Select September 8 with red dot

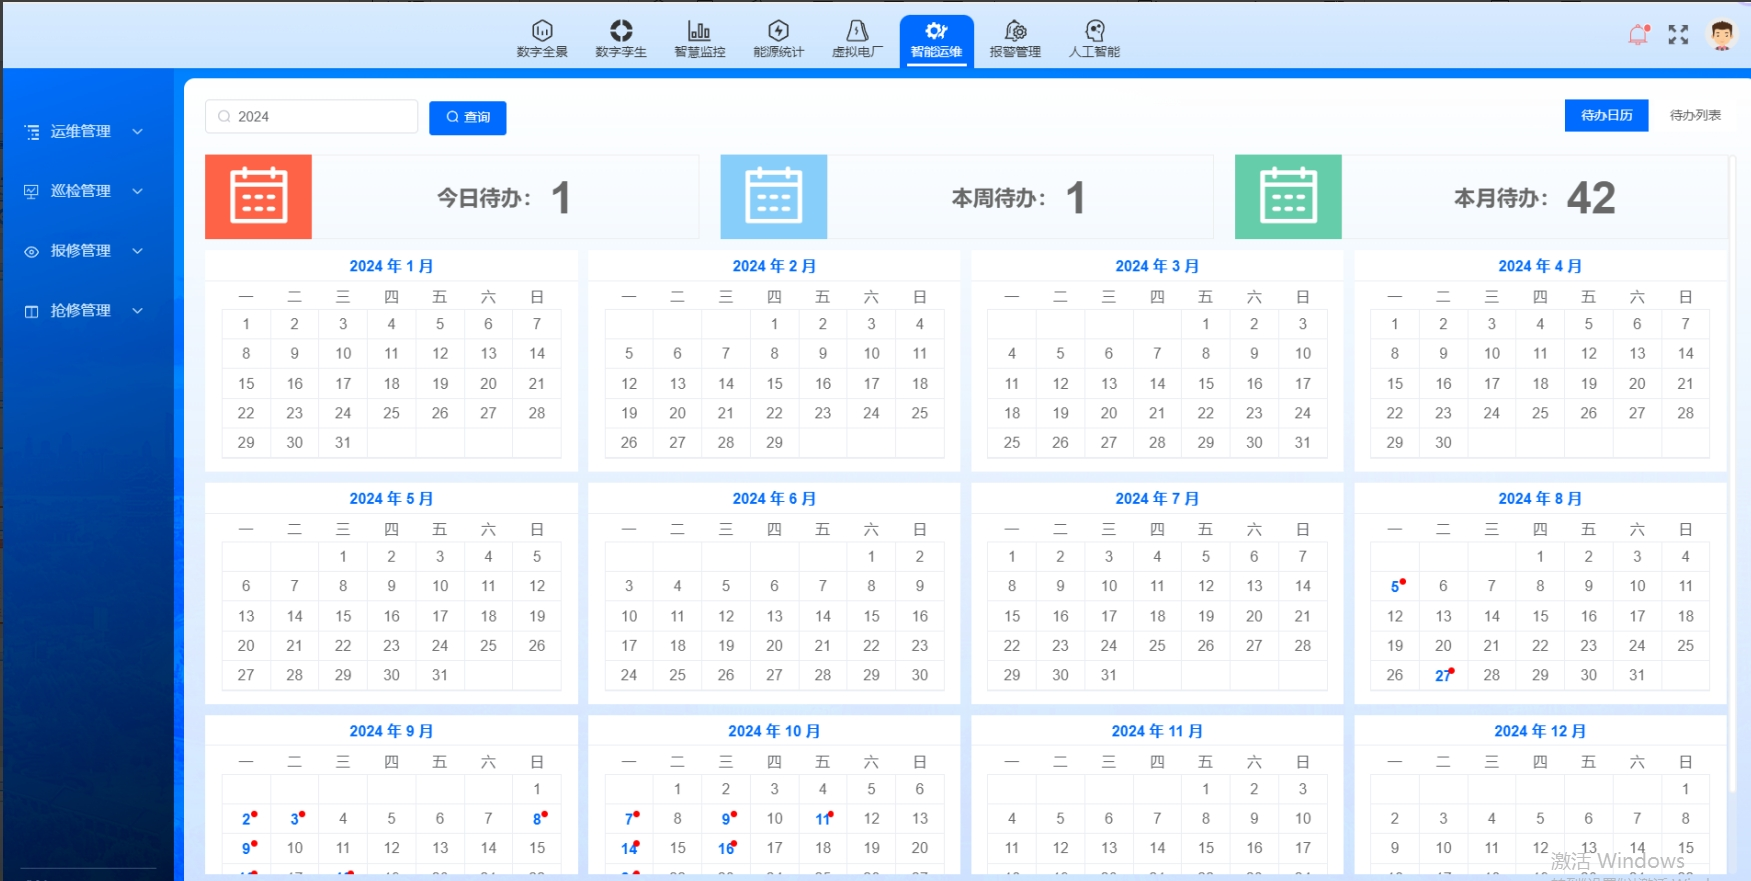(537, 819)
